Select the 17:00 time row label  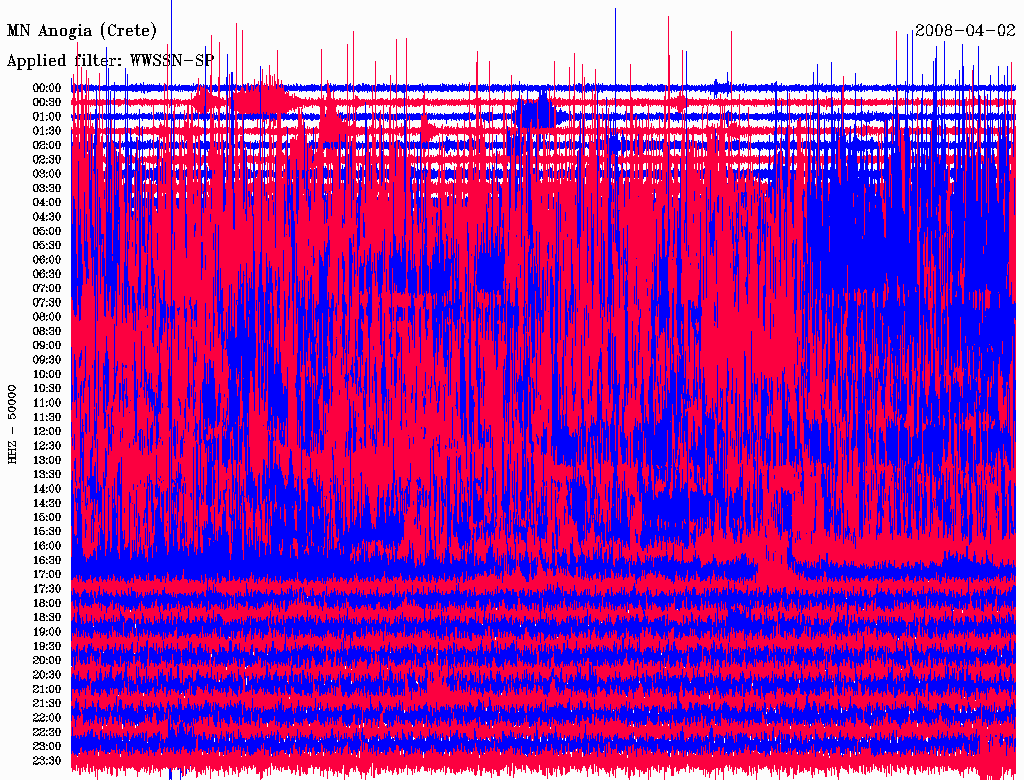(x=47, y=575)
